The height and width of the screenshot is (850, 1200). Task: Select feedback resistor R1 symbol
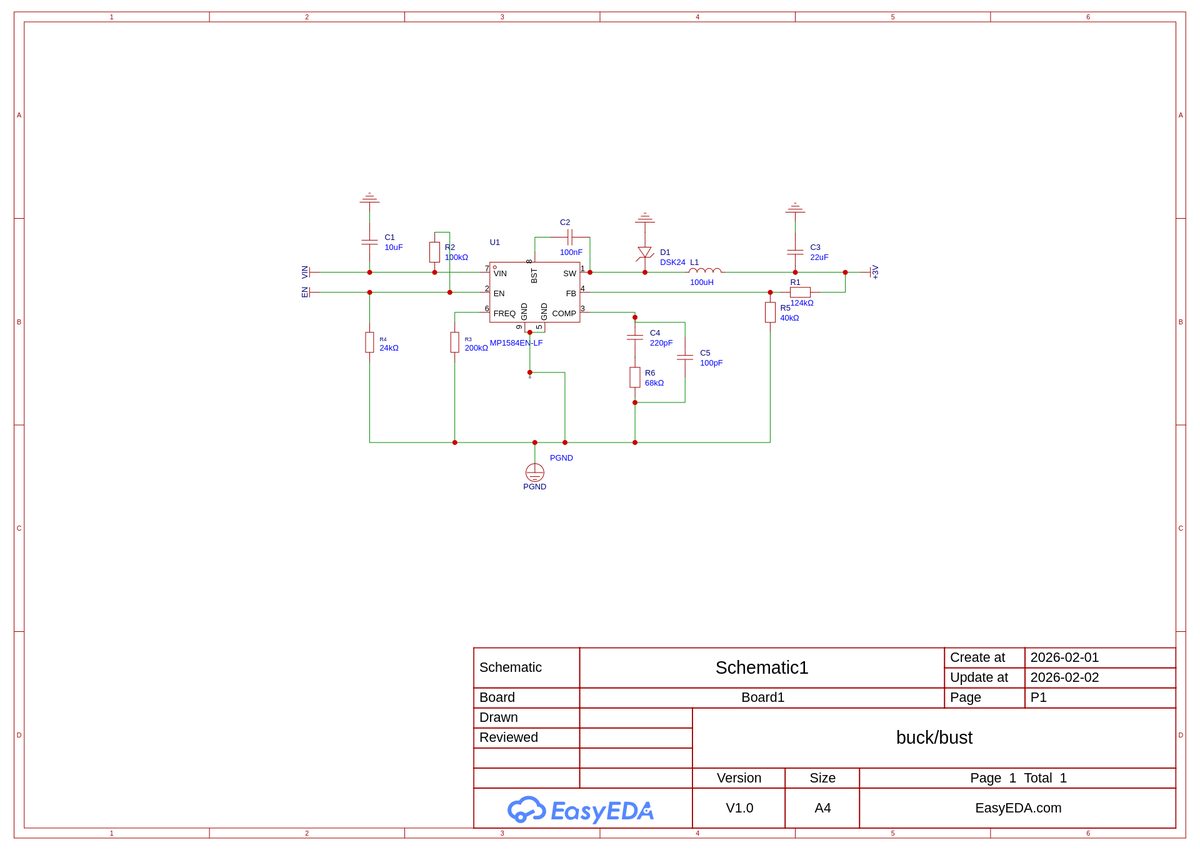[x=800, y=292]
